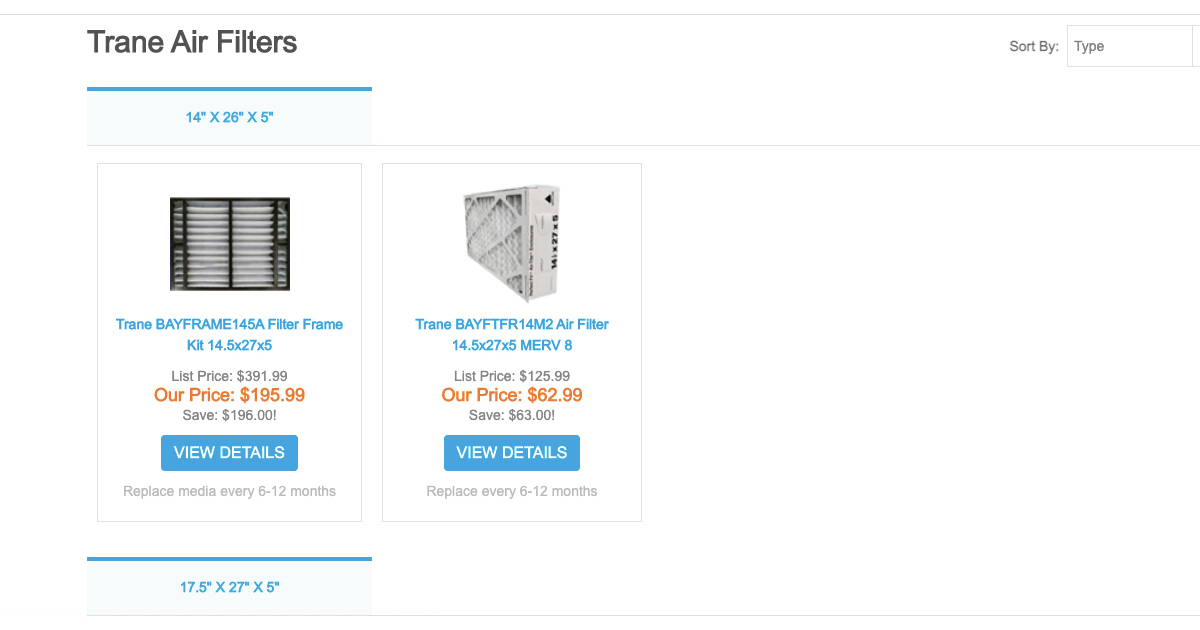This screenshot has width=1200, height=630.
Task: View details for the BAYFTFR14M2 MERV 8 filter
Action: 511,452
